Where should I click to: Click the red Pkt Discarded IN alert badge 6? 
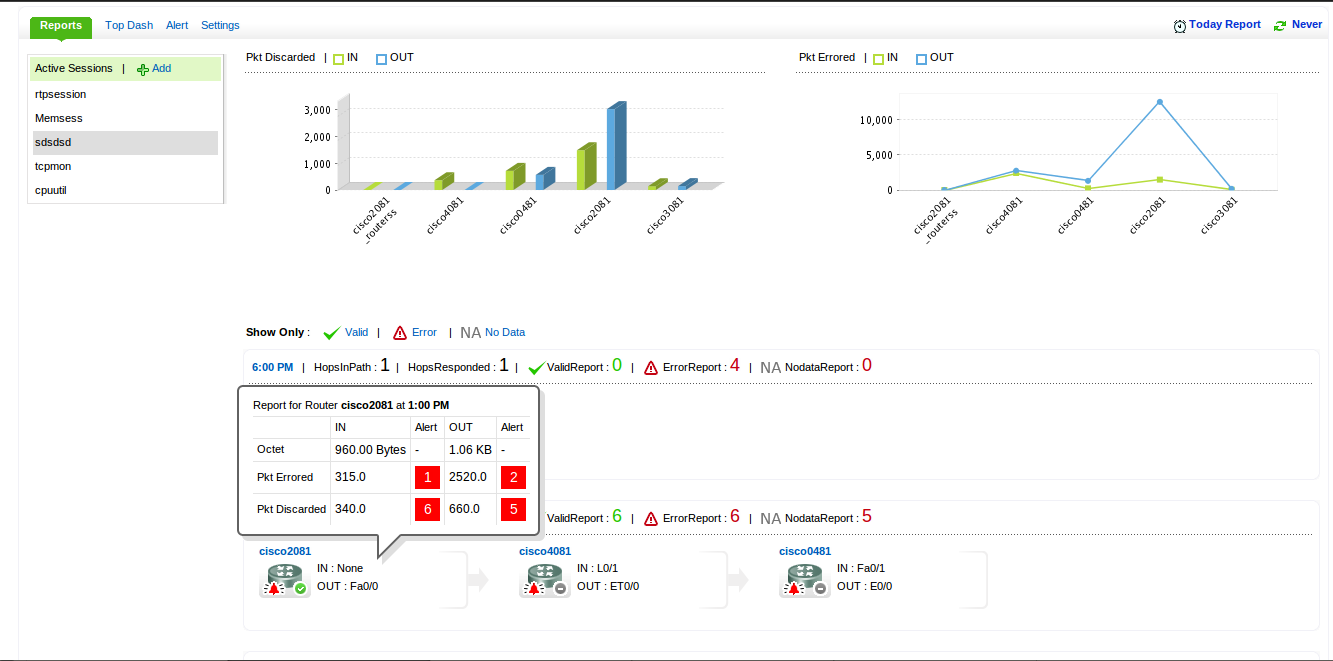(x=427, y=509)
